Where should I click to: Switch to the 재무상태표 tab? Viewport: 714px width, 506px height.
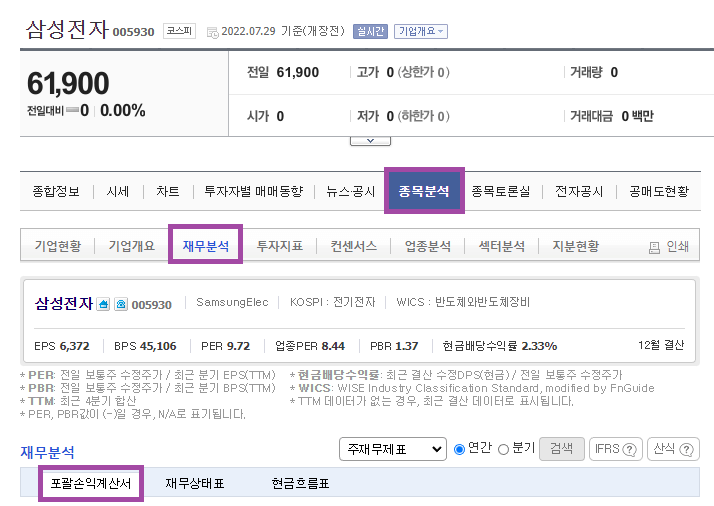click(x=194, y=483)
